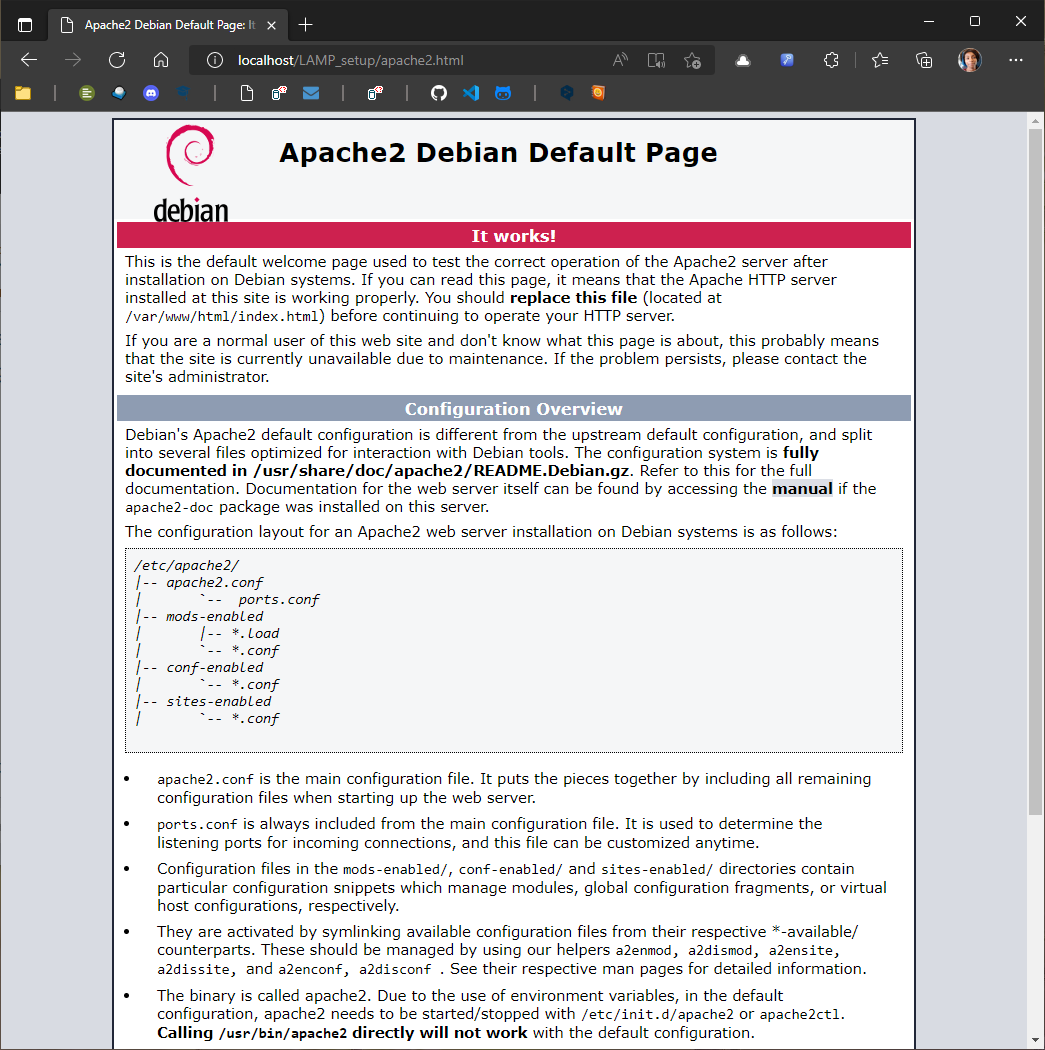Image resolution: width=1045 pixels, height=1050 pixels.
Task: Open the green document bookmark
Action: 87,93
